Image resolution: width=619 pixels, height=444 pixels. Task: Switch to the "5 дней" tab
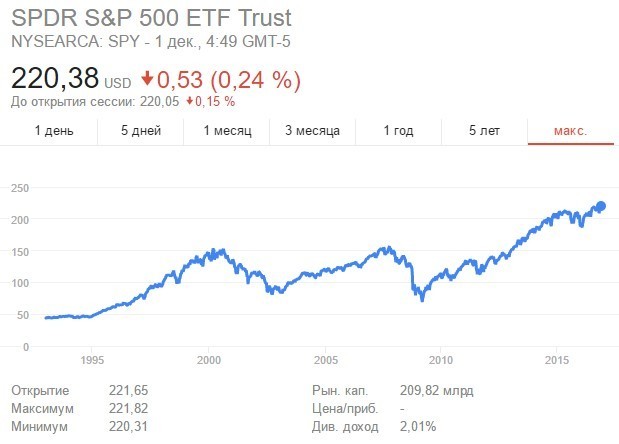tap(140, 131)
